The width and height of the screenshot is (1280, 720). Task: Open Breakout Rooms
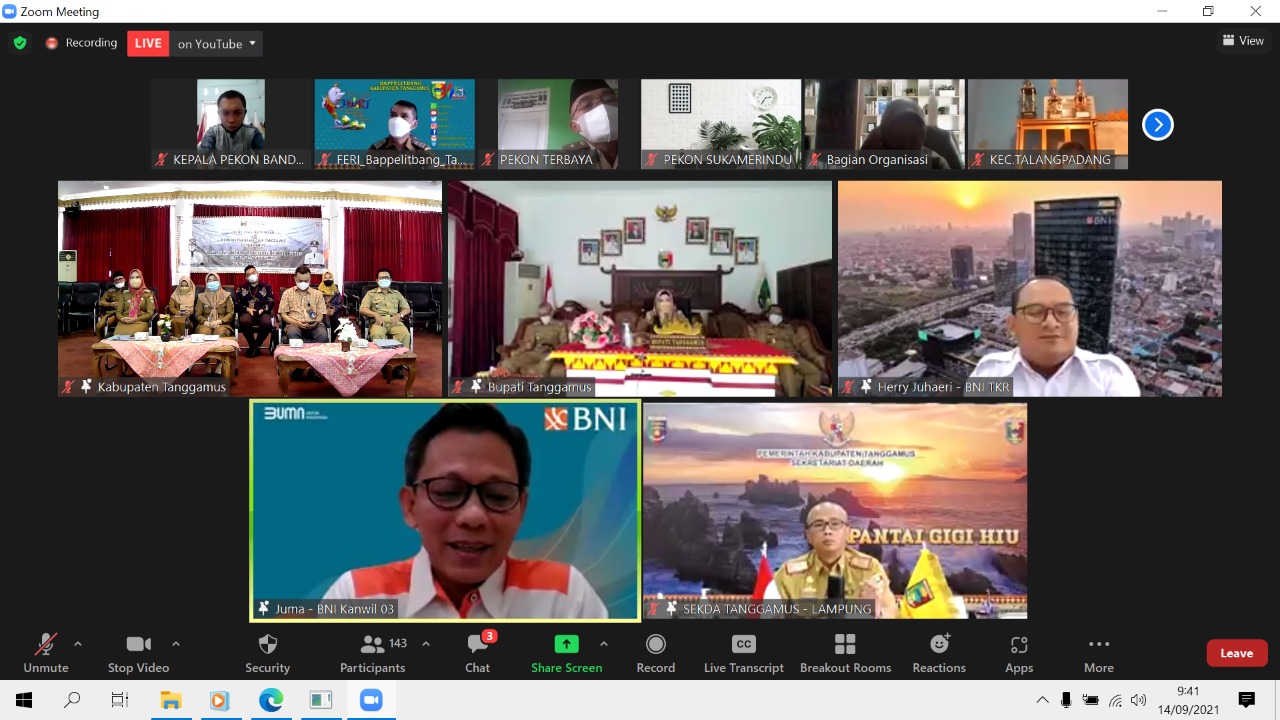point(845,653)
